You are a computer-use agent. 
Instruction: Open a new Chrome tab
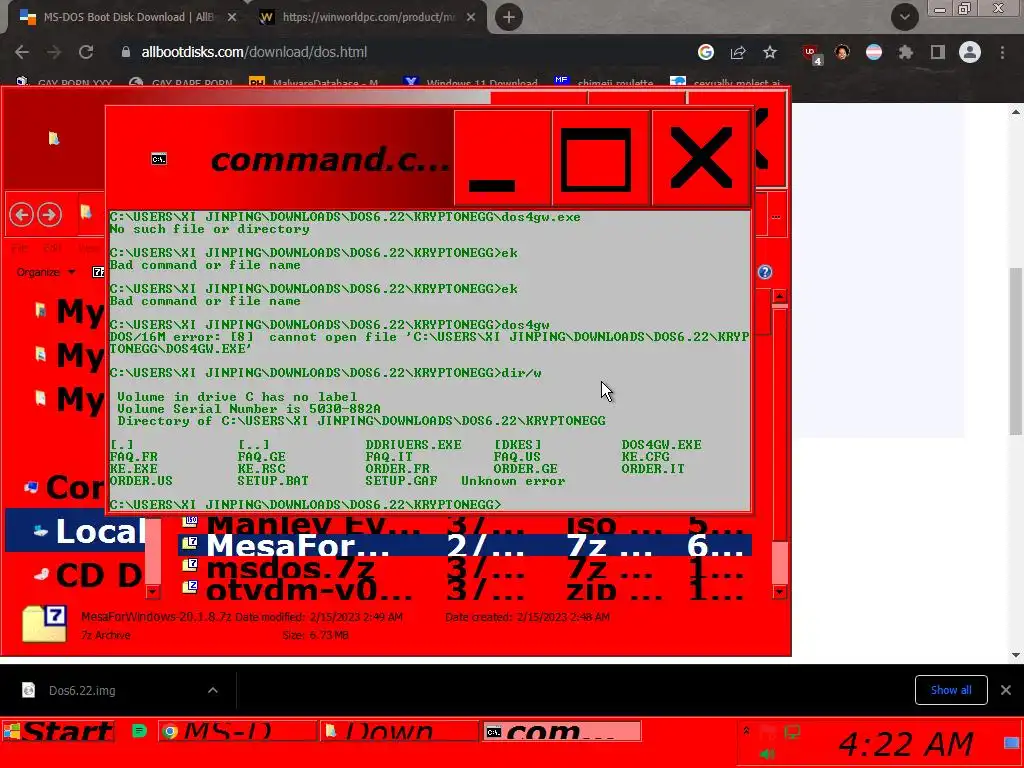point(509,17)
